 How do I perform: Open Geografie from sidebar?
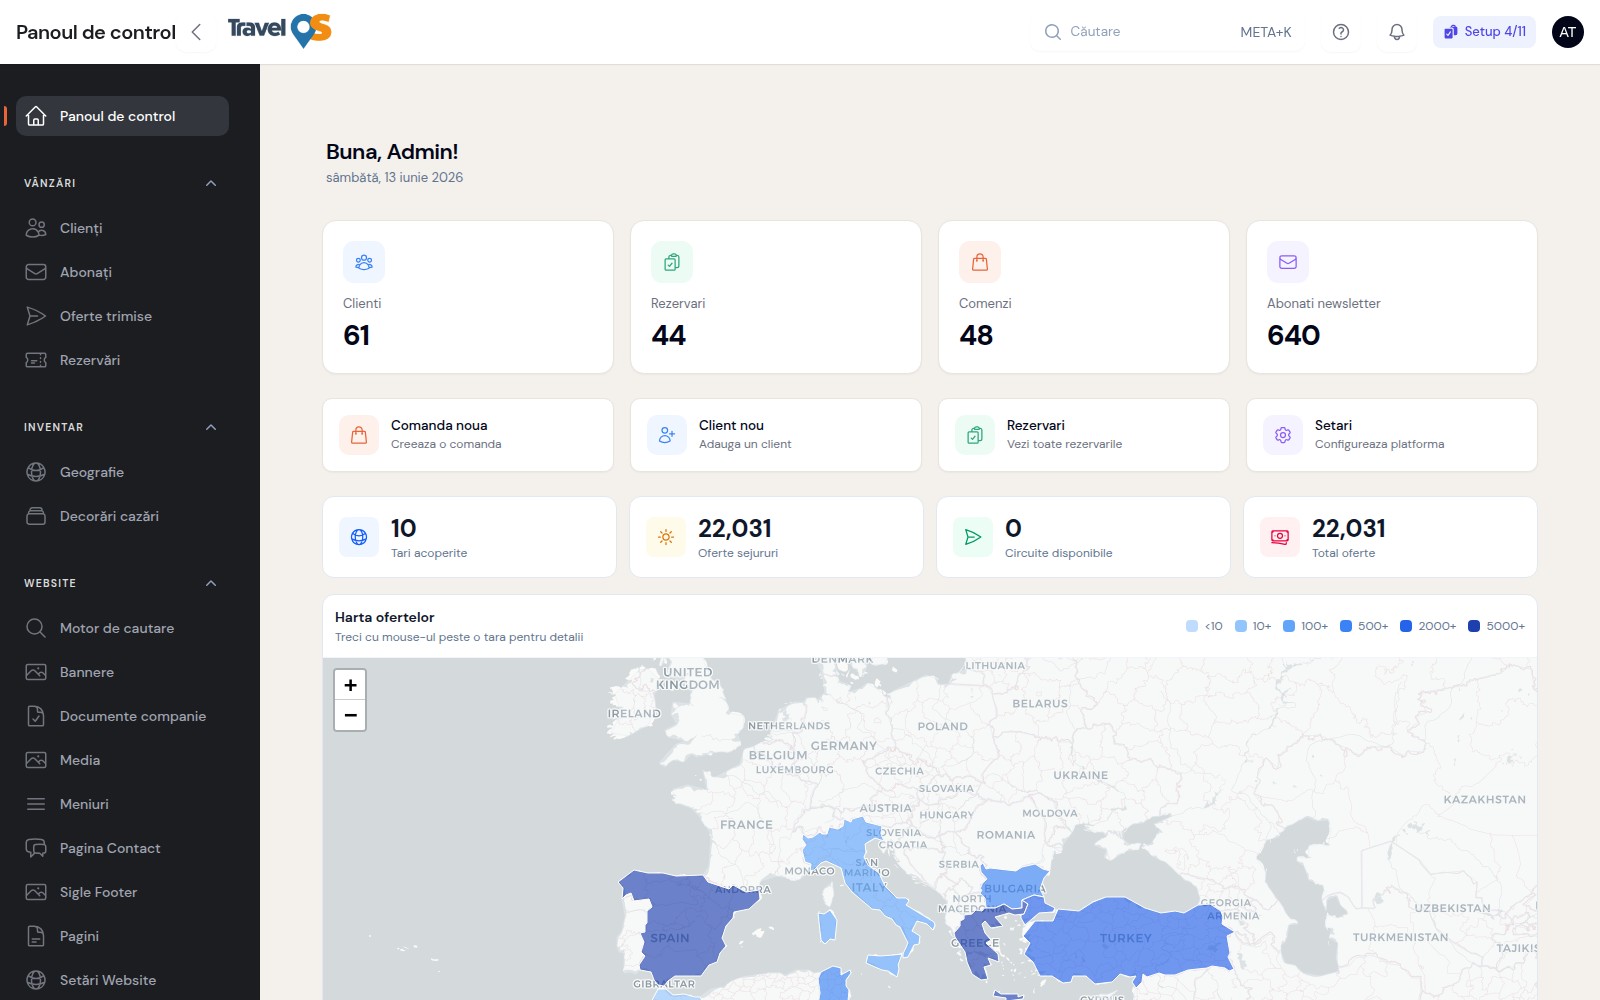pos(122,472)
